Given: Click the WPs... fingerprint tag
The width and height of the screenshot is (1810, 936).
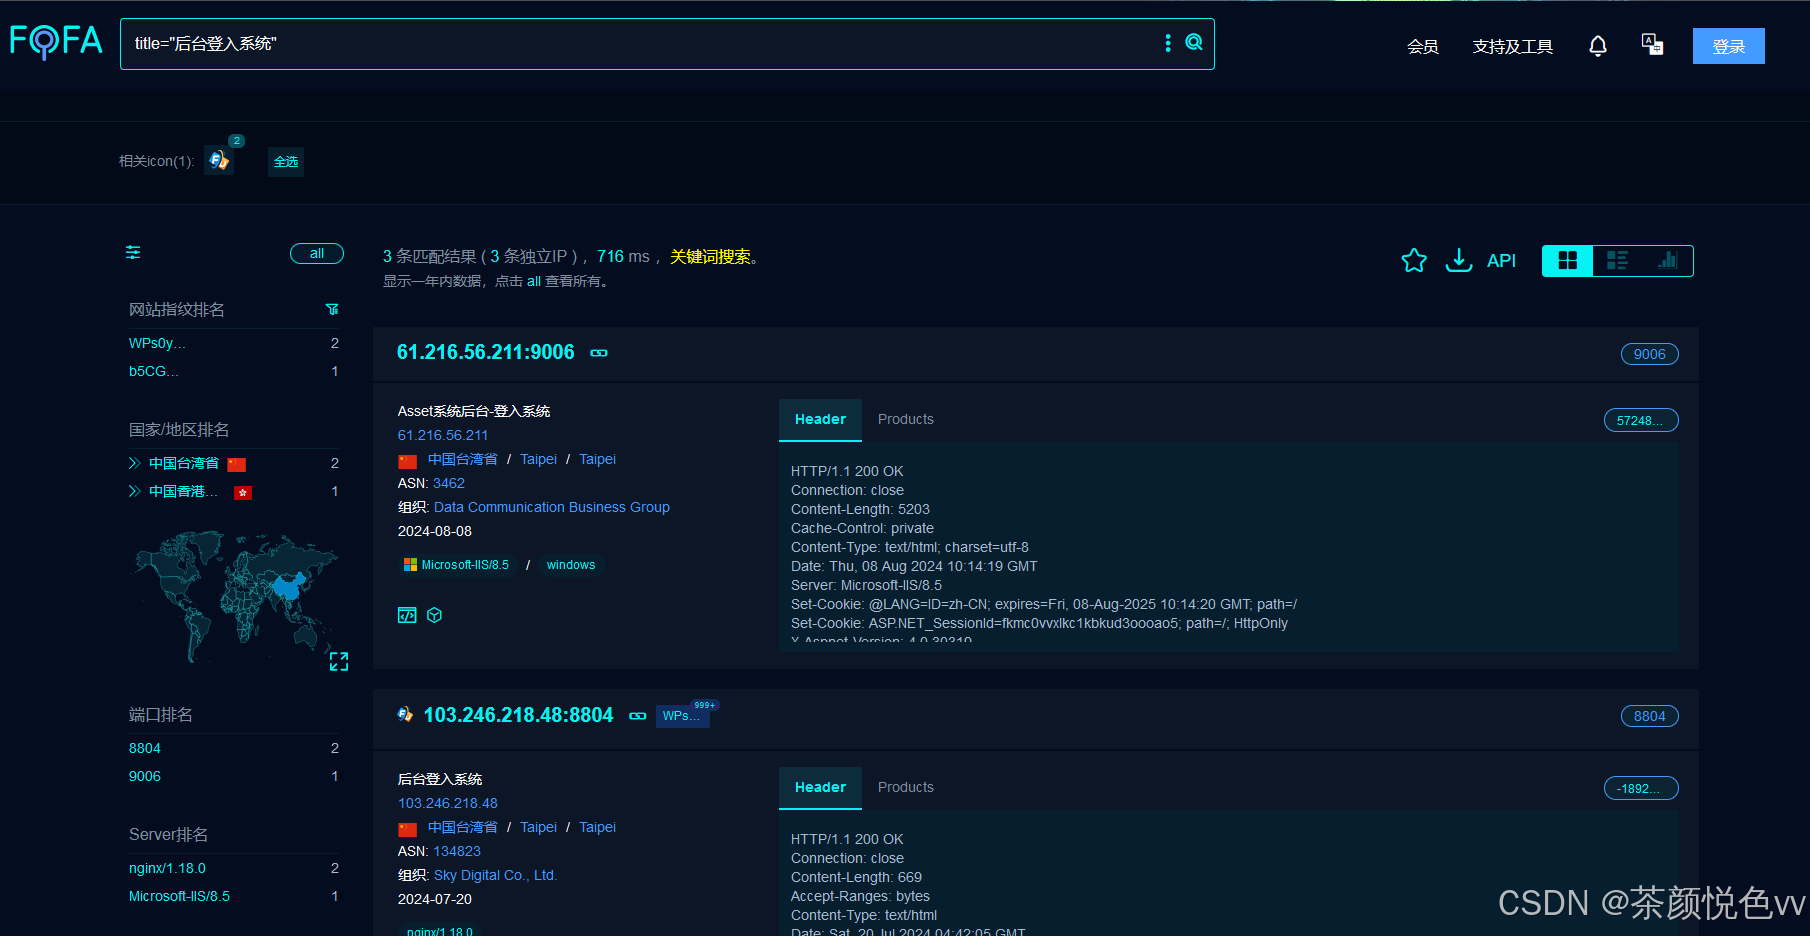Looking at the screenshot, I should [682, 715].
